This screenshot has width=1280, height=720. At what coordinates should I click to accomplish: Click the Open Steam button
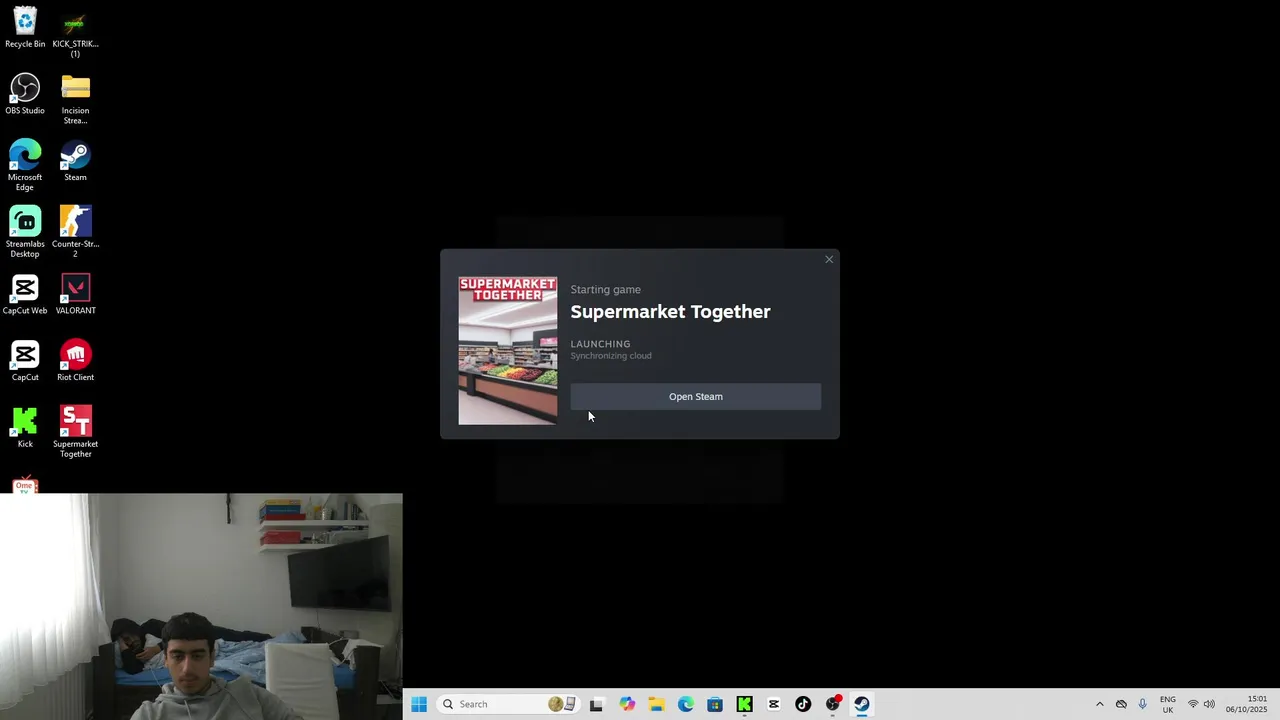click(696, 397)
